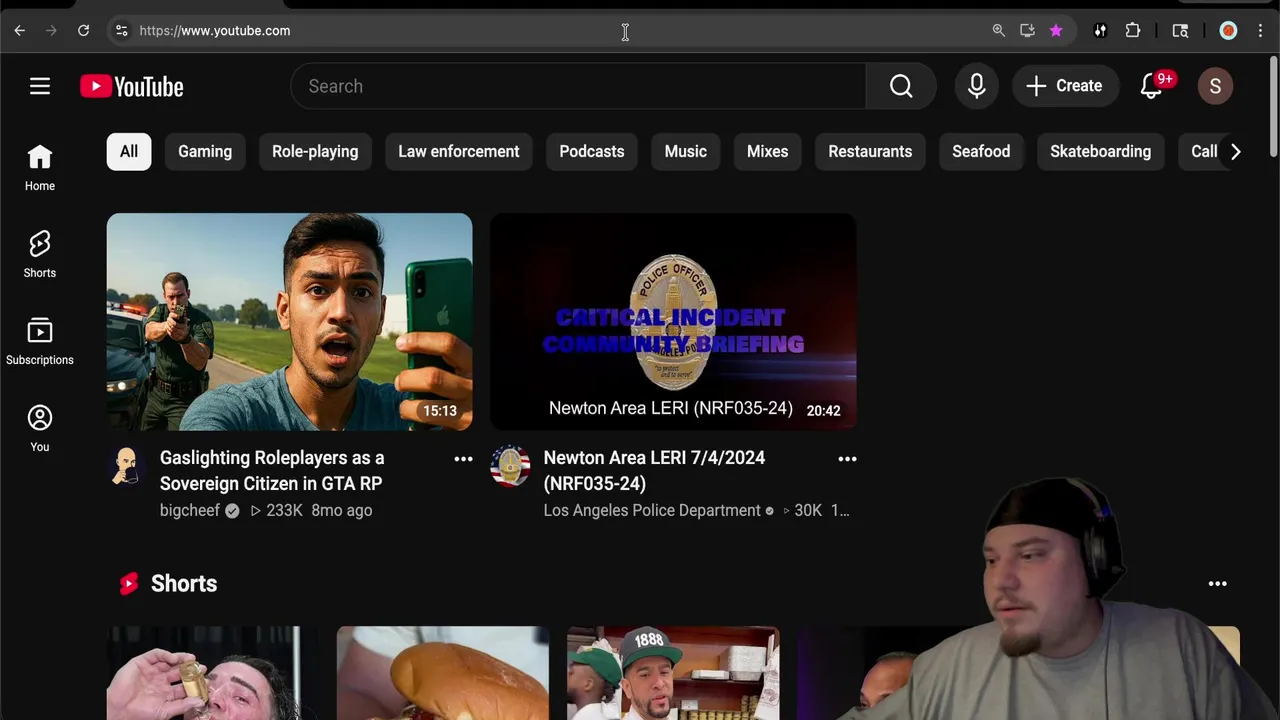Viewport: 1280px width, 720px height.
Task: Select the Restaurants filter chip
Action: click(870, 152)
